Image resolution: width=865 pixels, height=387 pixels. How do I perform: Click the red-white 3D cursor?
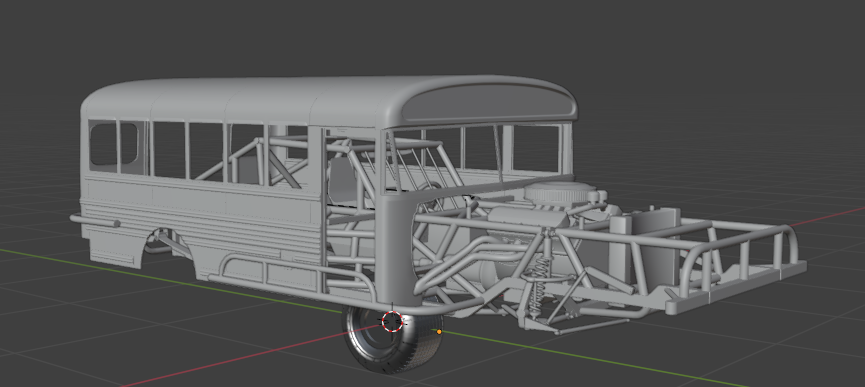(x=392, y=321)
